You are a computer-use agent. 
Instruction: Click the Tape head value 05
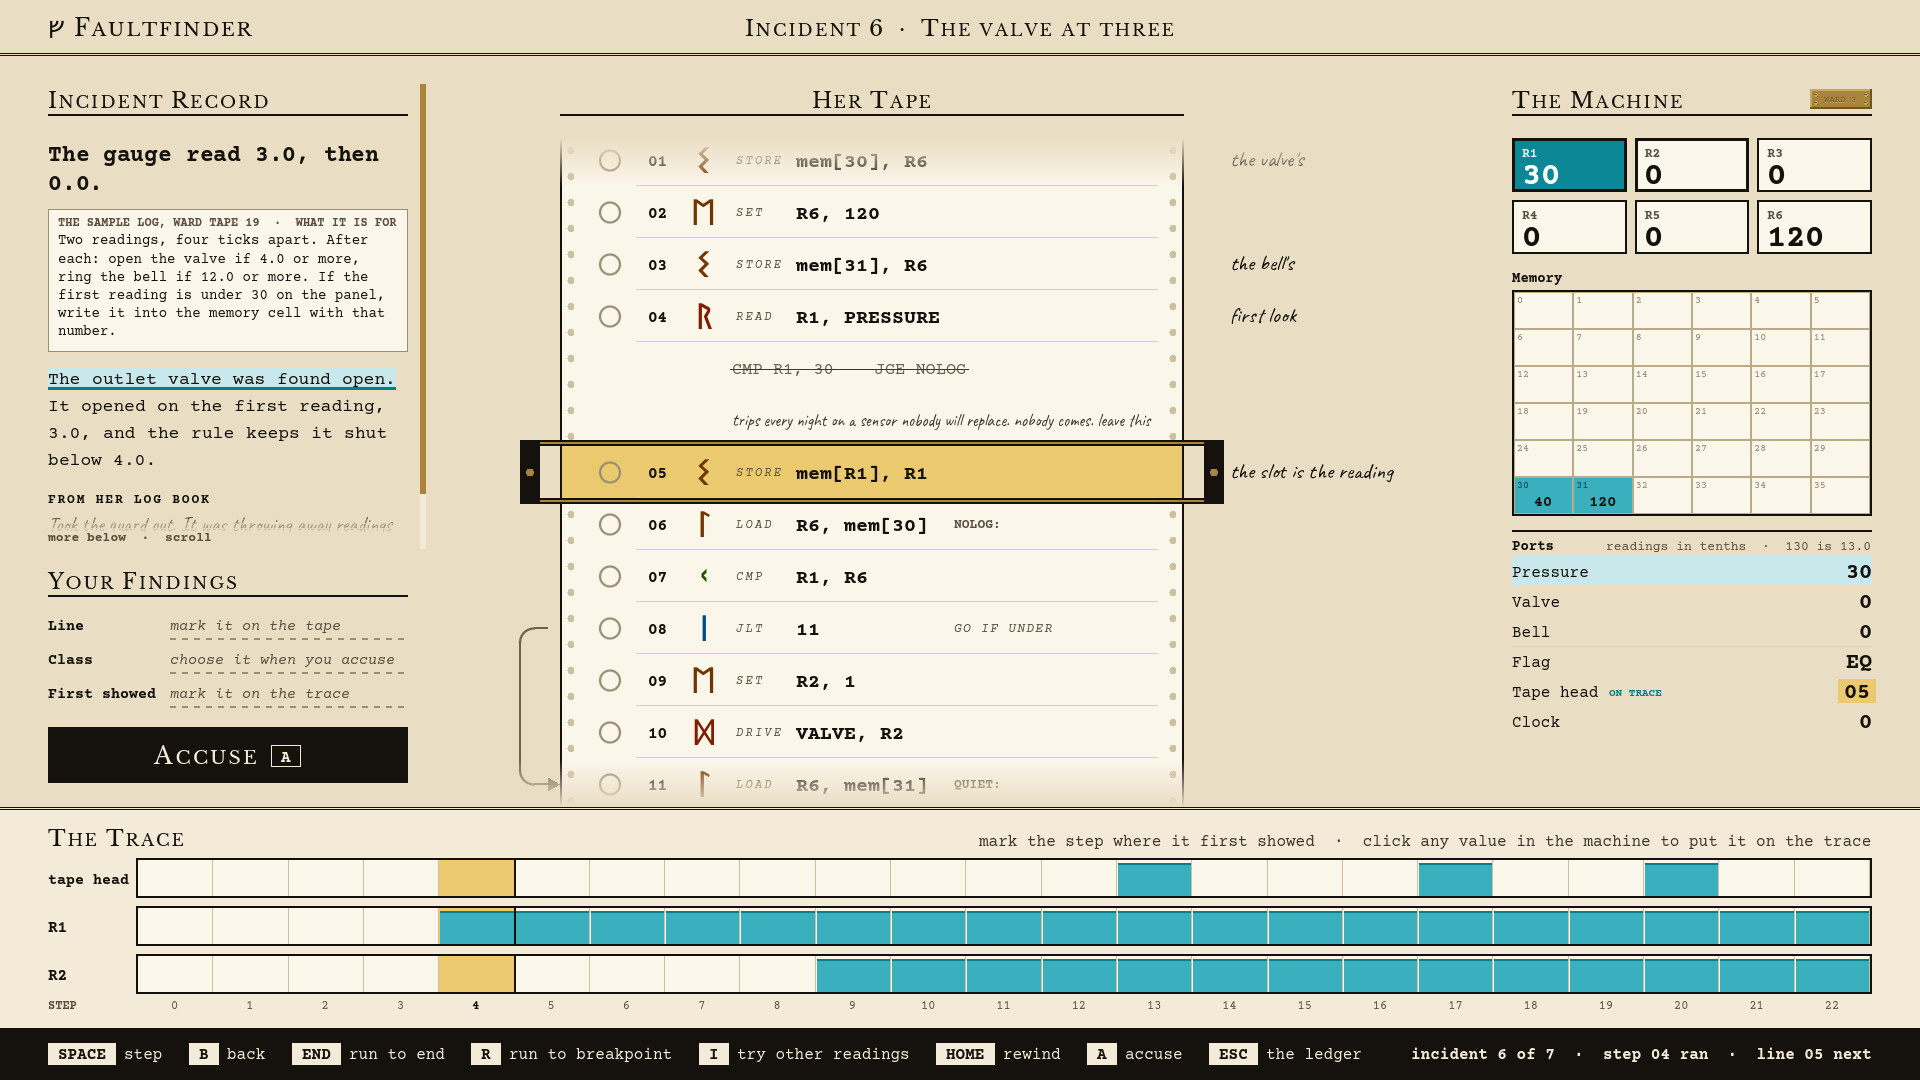pyautogui.click(x=1856, y=692)
